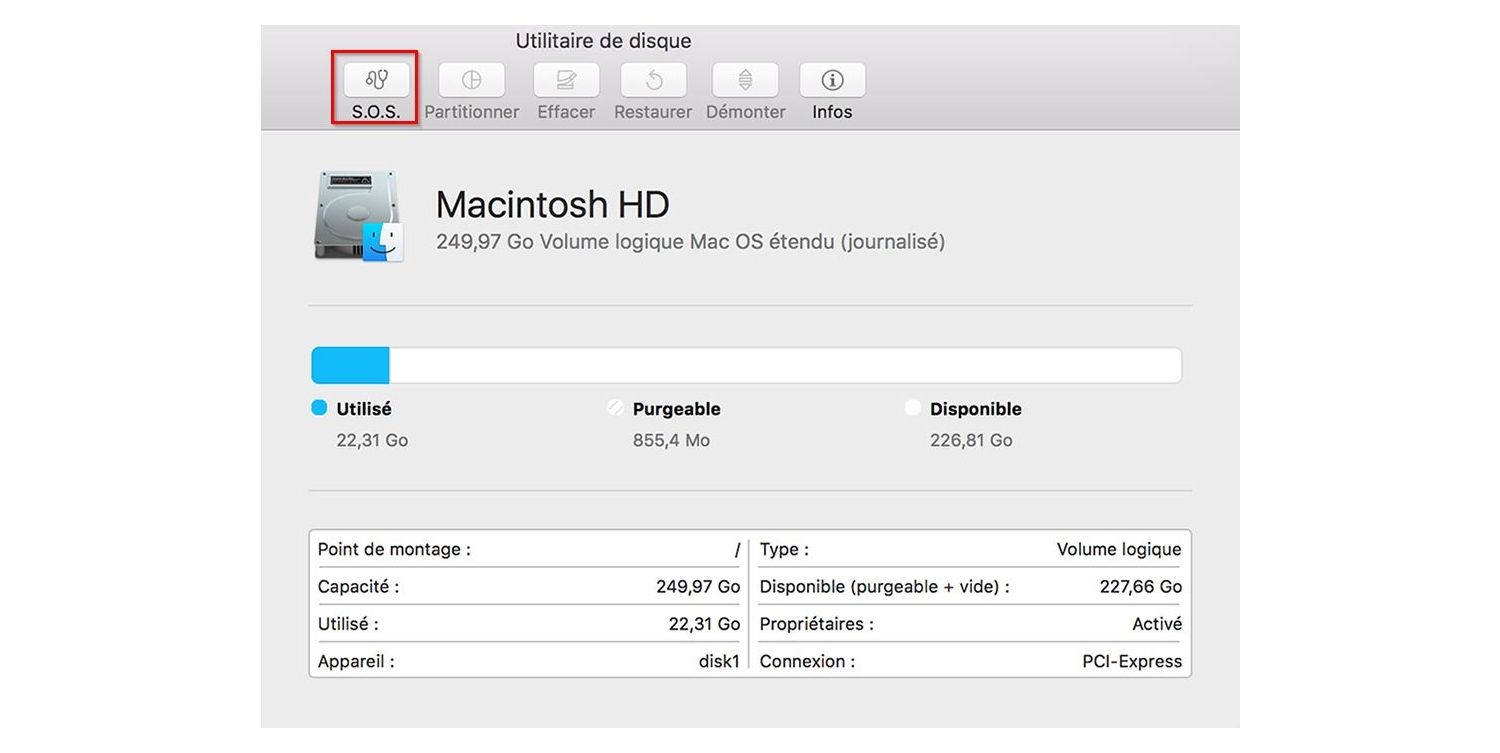Click the Macintosh HD drive icon

359,217
